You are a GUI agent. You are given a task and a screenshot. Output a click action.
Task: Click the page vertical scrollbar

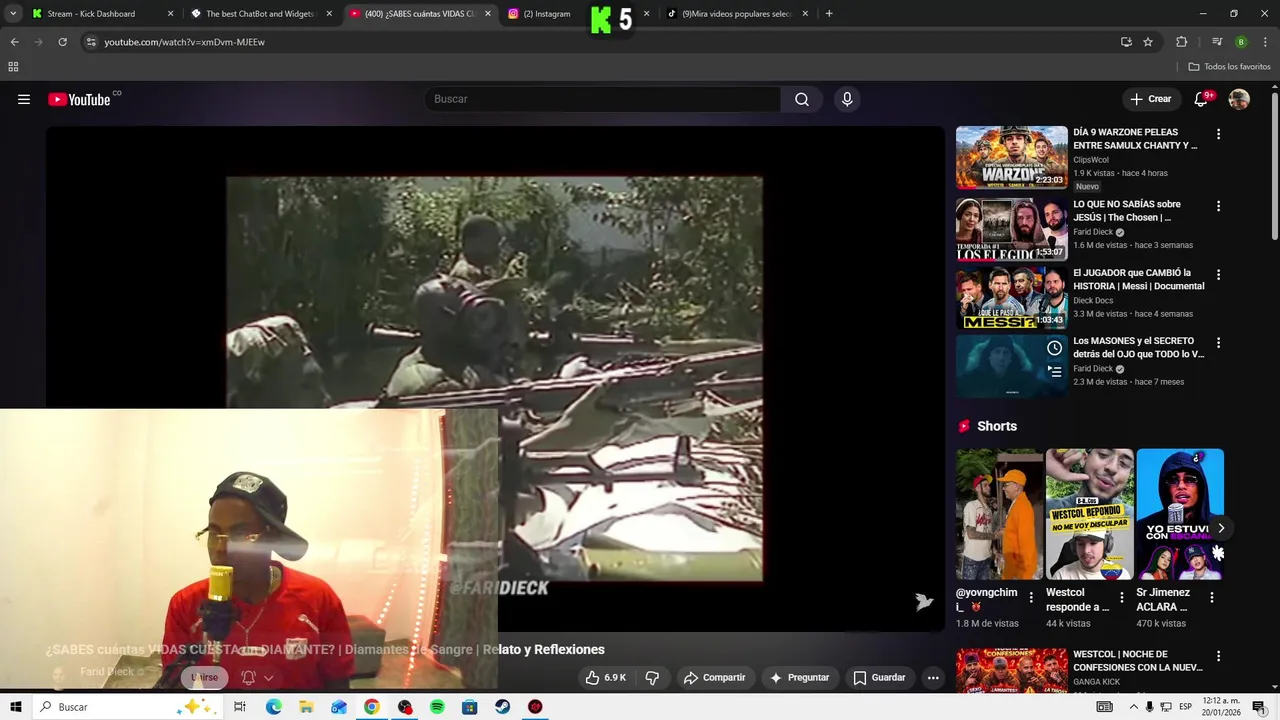point(1274,165)
